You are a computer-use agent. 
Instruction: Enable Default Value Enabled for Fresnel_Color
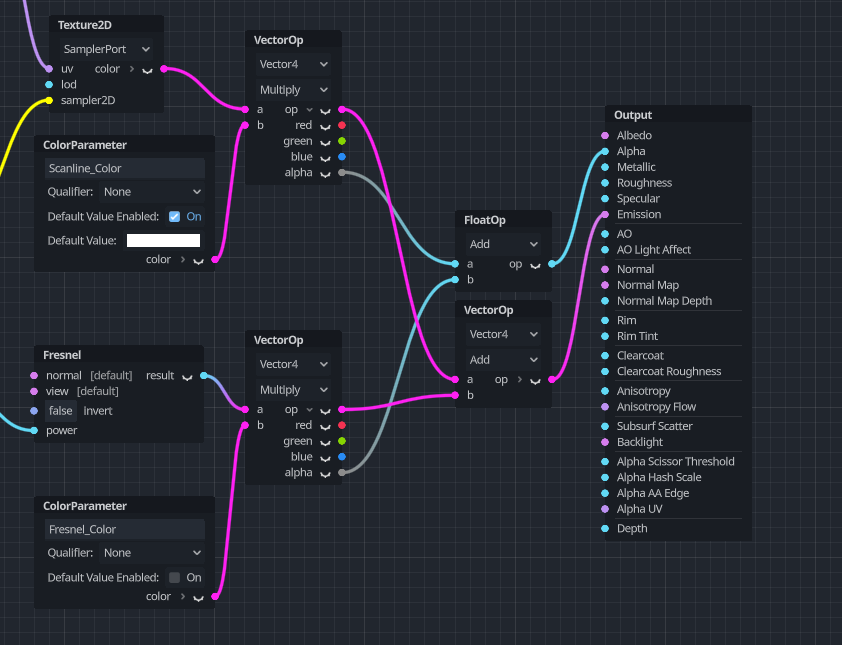coord(174,578)
